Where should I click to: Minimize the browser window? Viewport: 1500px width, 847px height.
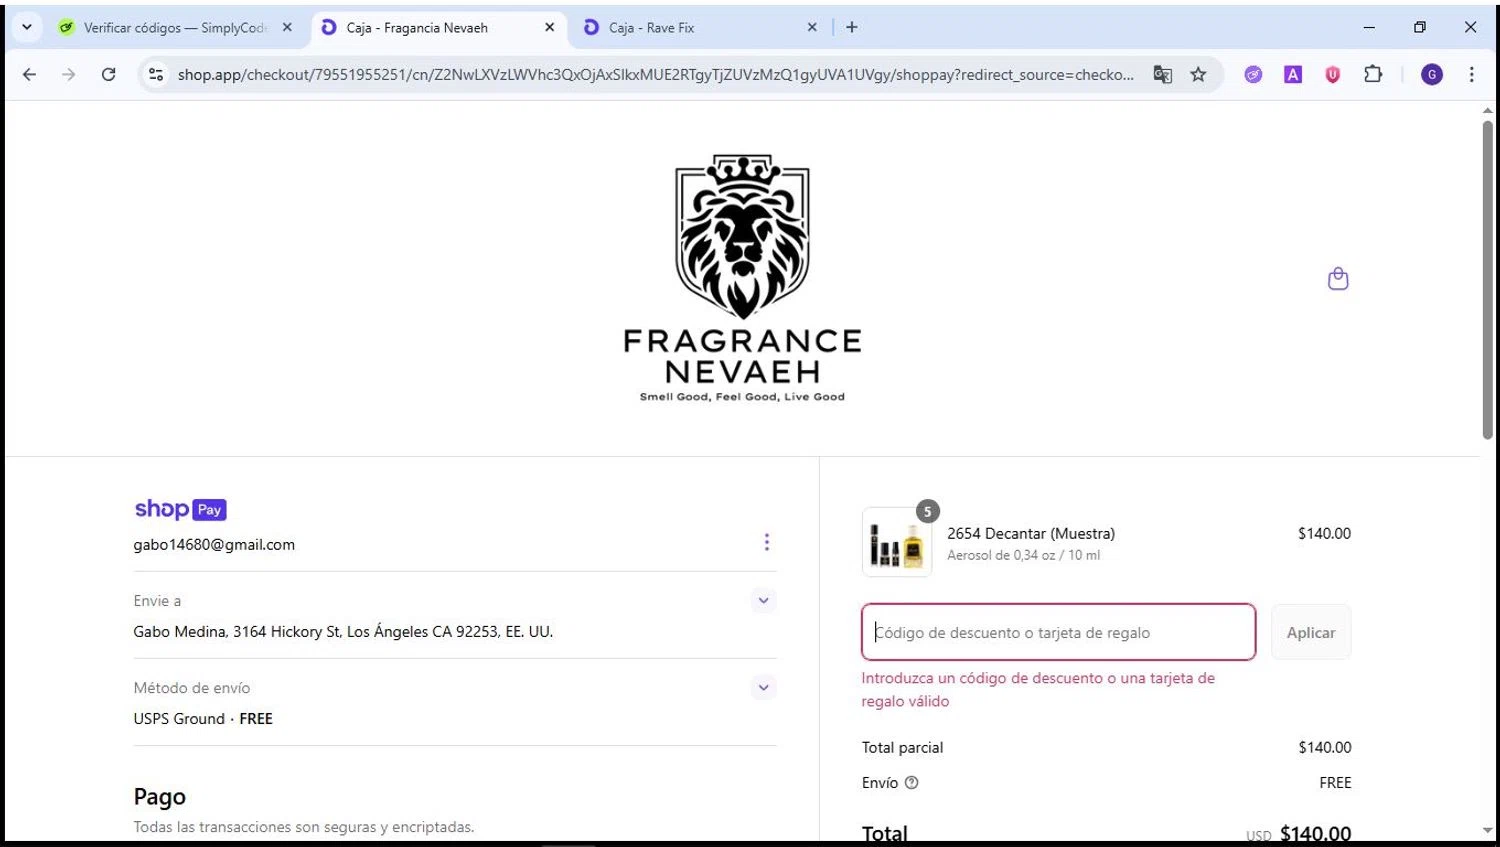1369,27
